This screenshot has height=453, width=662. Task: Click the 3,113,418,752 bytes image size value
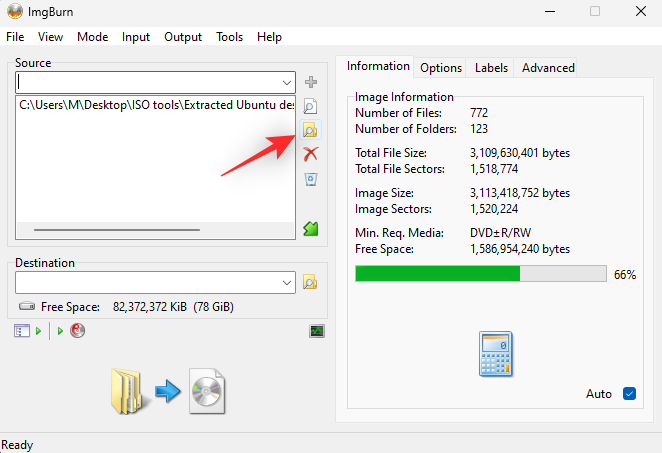520,193
